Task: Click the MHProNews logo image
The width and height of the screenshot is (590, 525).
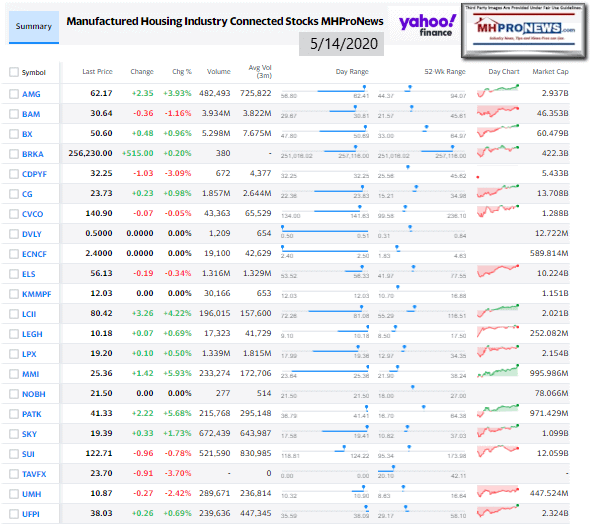Action: point(523,31)
